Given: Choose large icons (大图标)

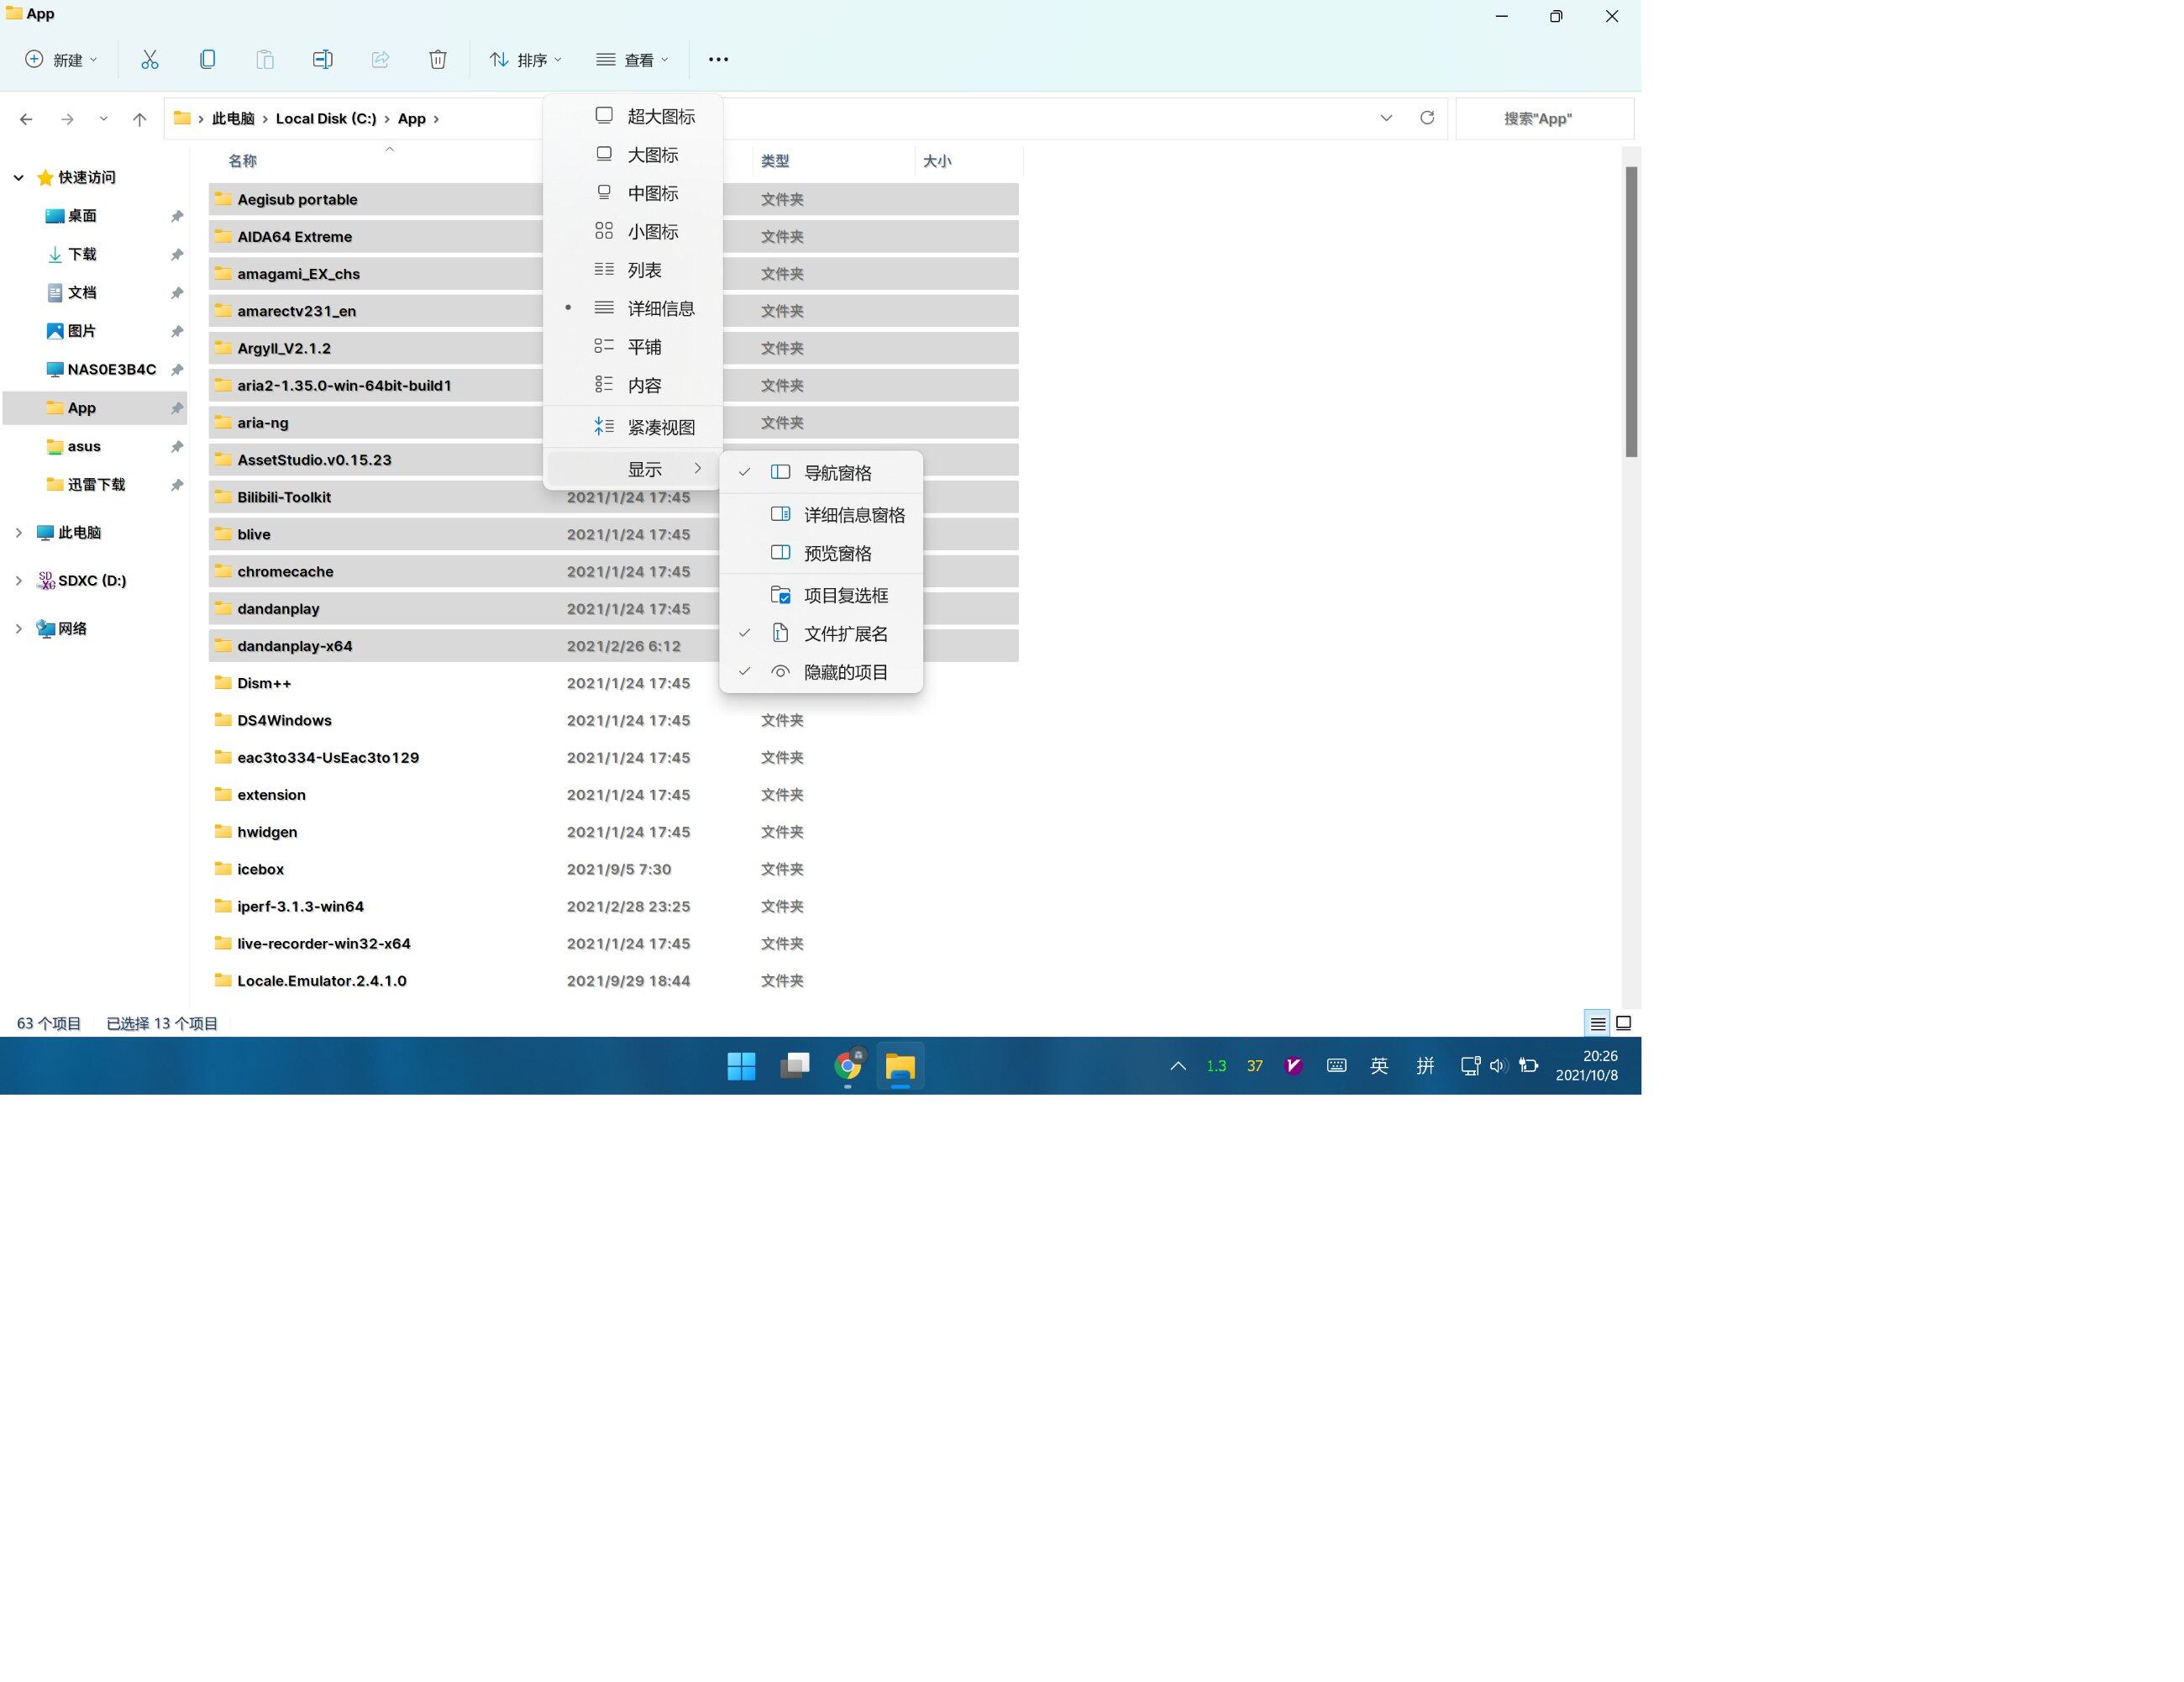Looking at the screenshot, I should [633, 155].
